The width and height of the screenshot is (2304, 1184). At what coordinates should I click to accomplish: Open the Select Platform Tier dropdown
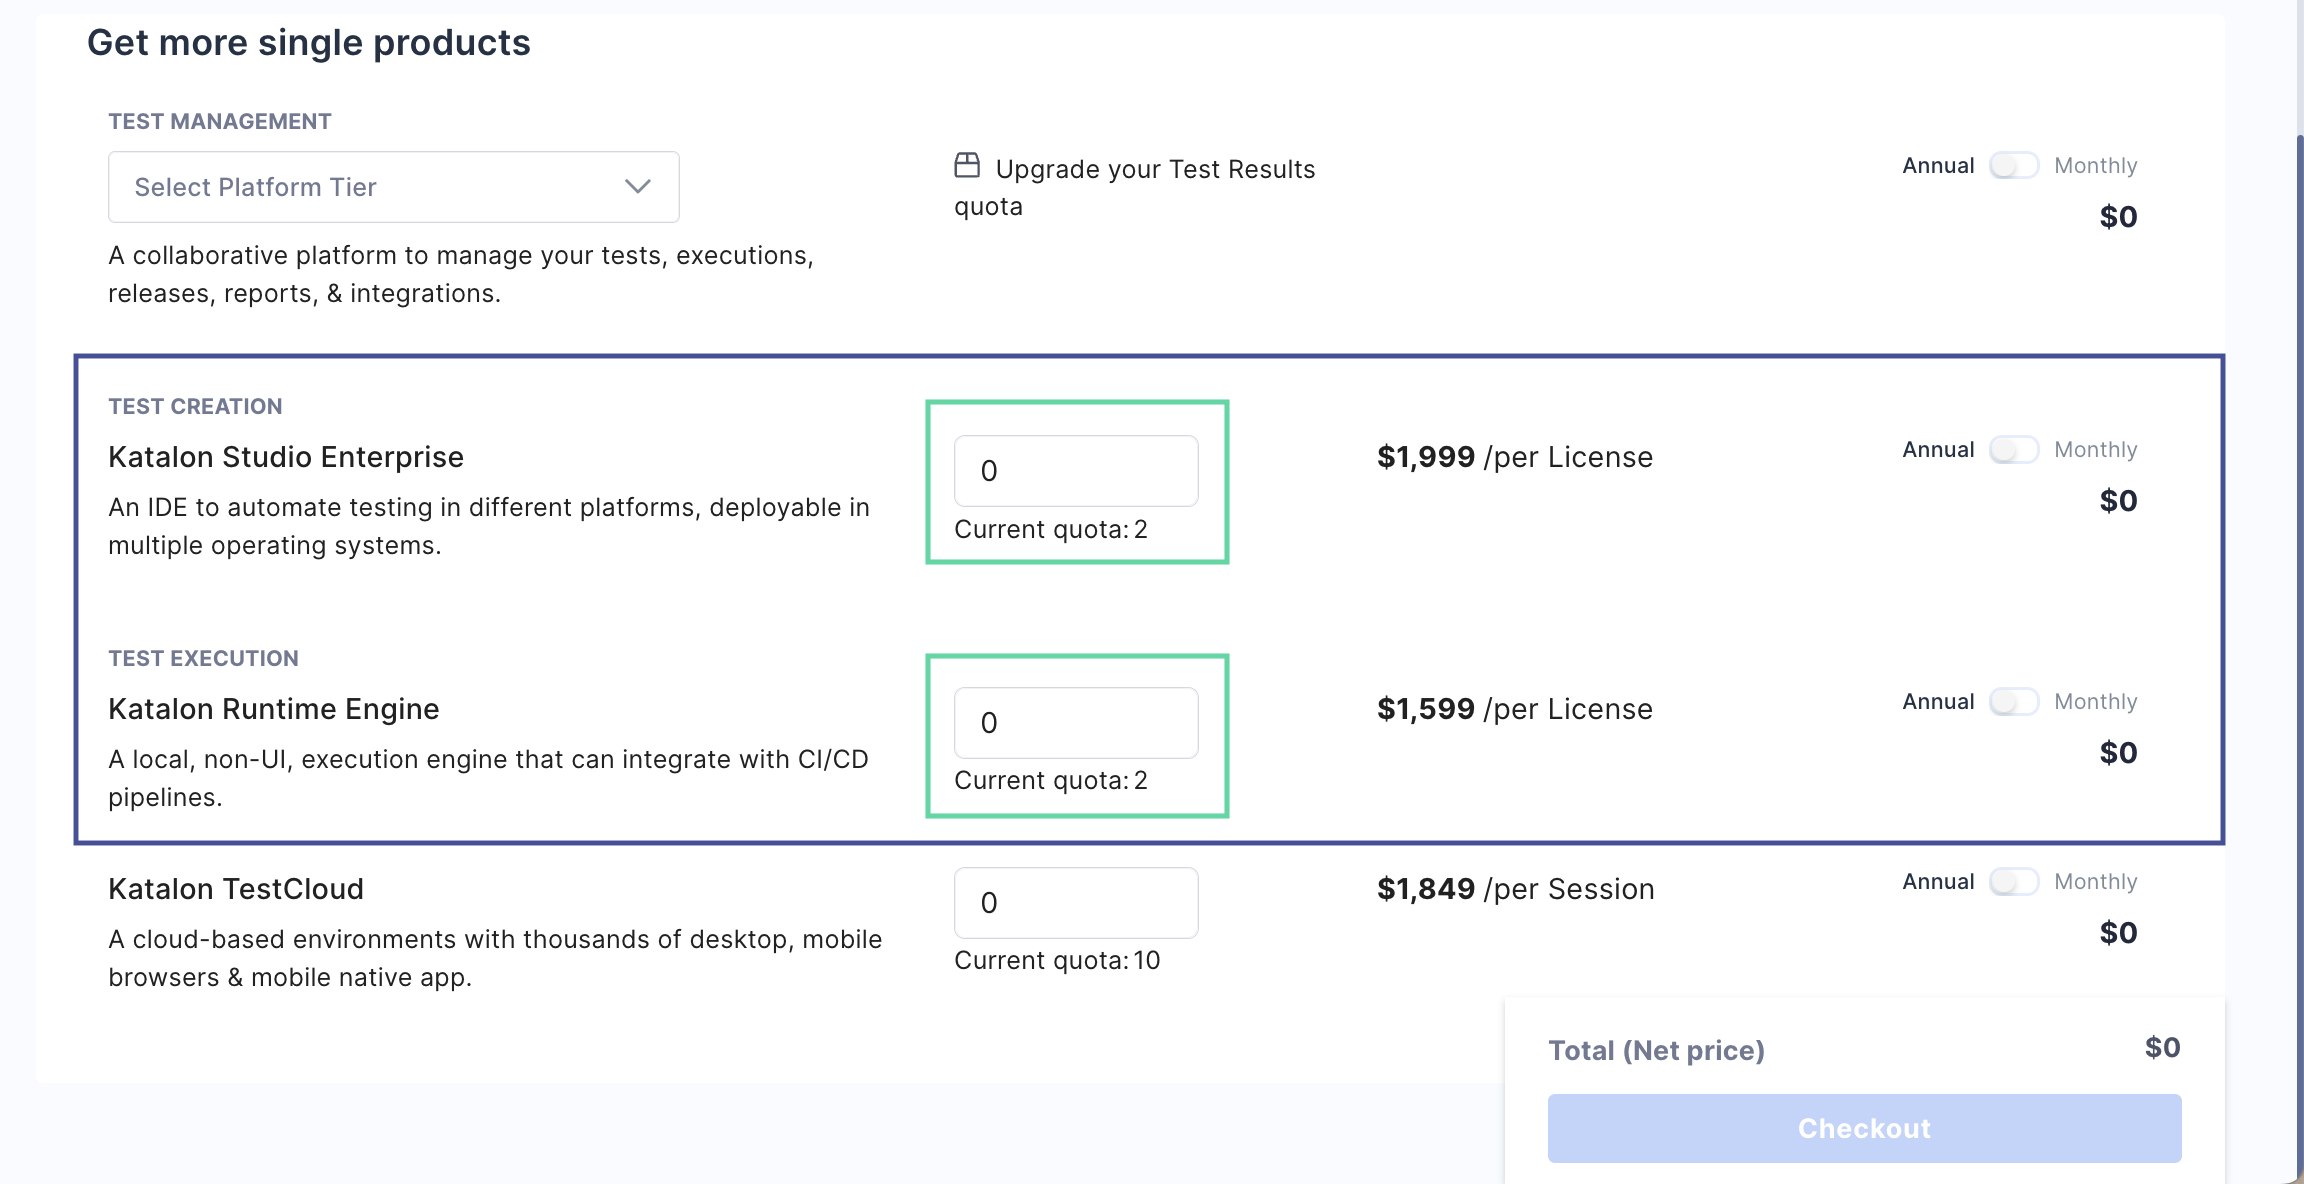pos(393,187)
